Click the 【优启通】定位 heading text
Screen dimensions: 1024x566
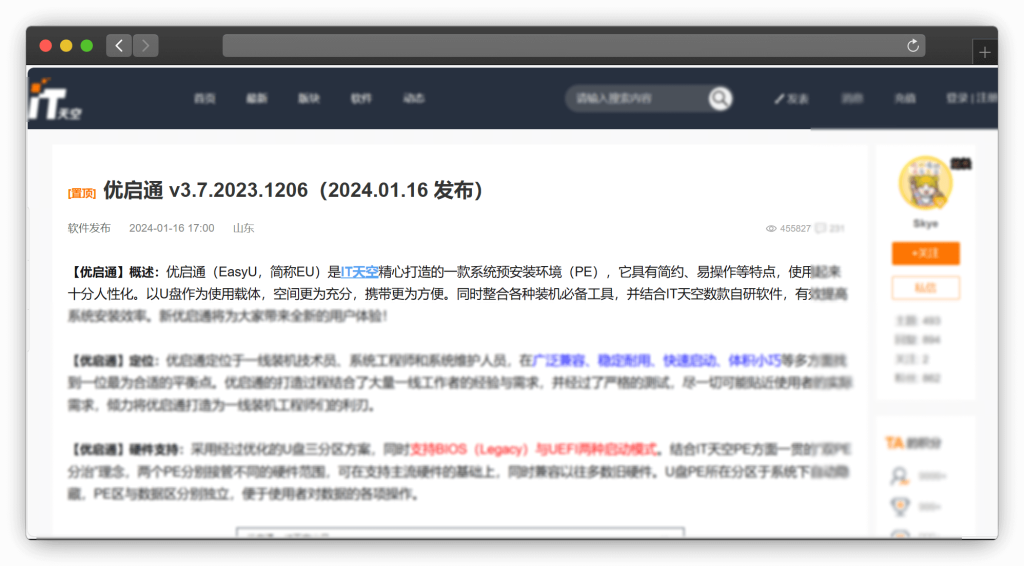(x=112, y=360)
